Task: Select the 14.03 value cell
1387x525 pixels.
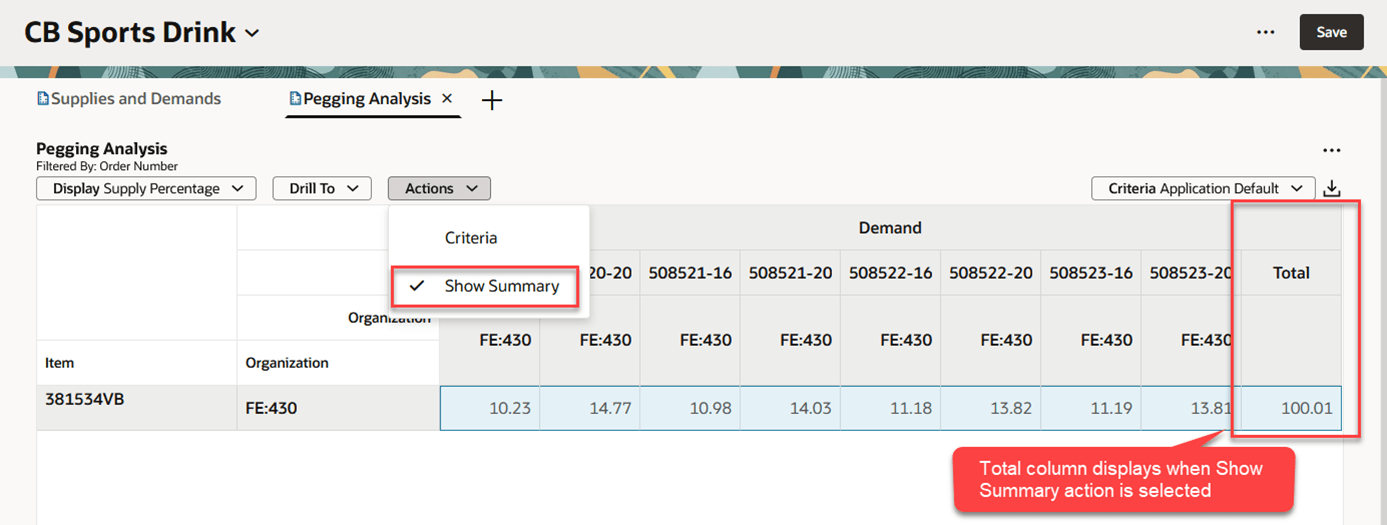Action: click(790, 408)
